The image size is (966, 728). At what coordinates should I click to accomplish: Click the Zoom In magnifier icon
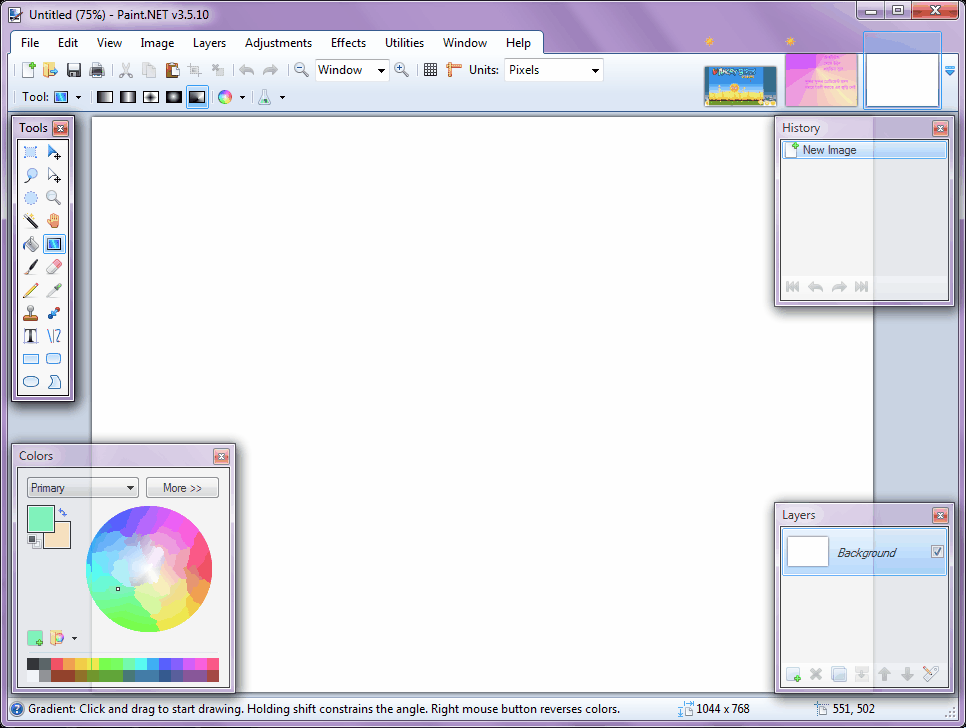[401, 70]
